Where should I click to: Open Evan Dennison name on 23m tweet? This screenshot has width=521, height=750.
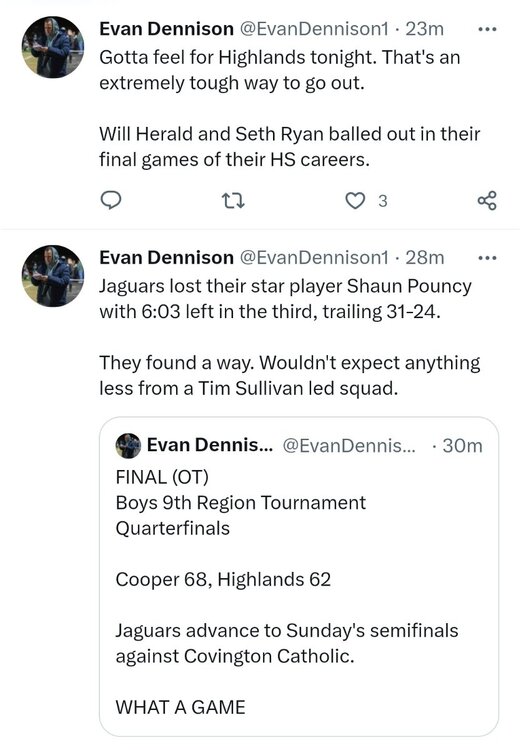tap(166, 29)
